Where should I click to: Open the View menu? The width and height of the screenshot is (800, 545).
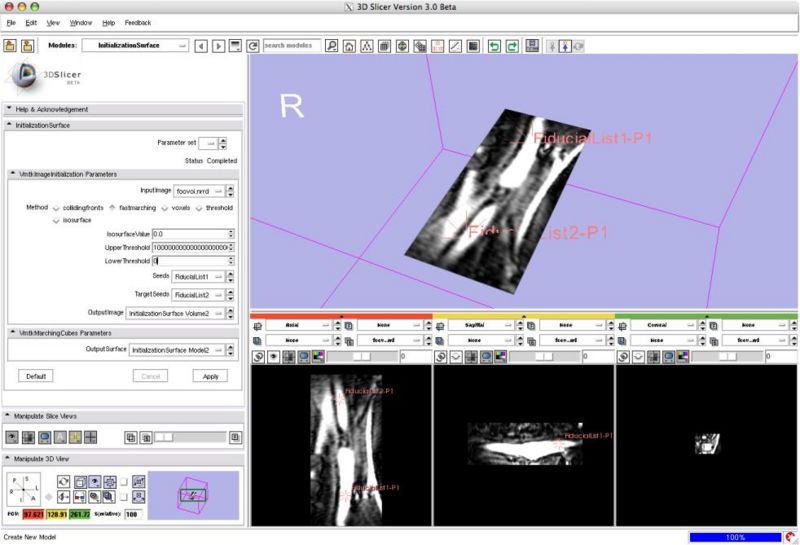[x=53, y=23]
